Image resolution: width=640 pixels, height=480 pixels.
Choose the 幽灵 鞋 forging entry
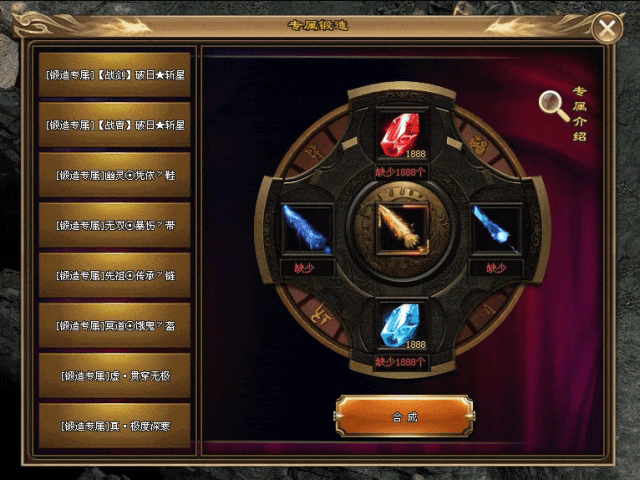point(115,175)
